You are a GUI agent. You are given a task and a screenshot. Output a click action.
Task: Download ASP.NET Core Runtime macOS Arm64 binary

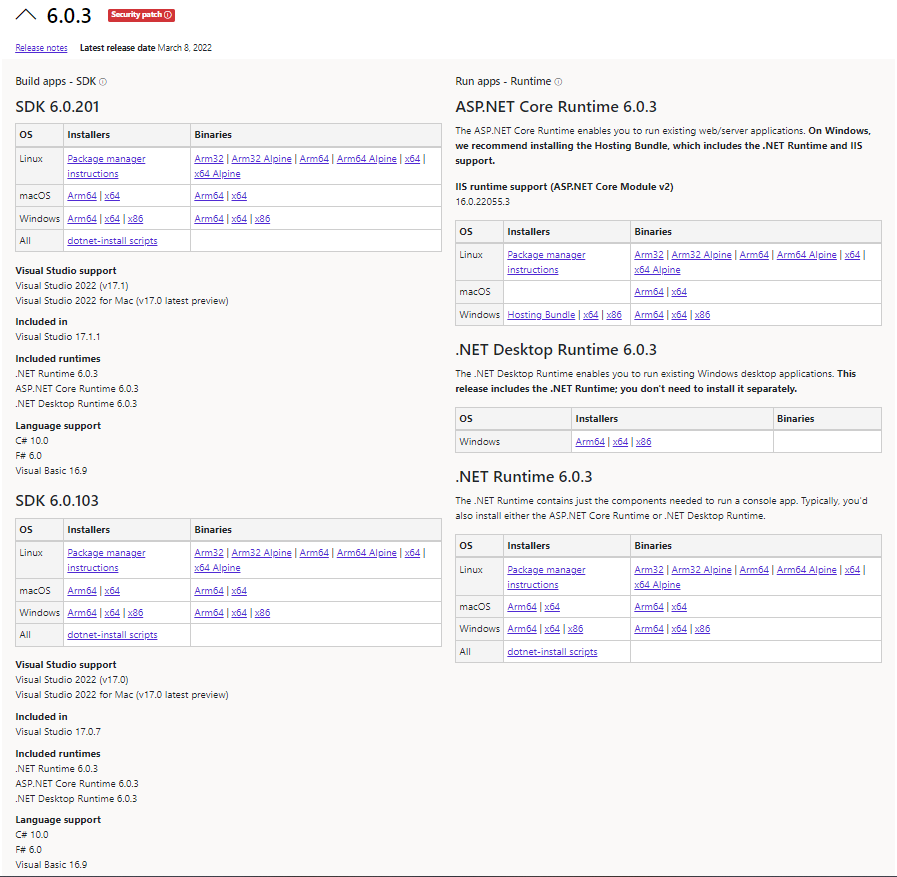(649, 292)
